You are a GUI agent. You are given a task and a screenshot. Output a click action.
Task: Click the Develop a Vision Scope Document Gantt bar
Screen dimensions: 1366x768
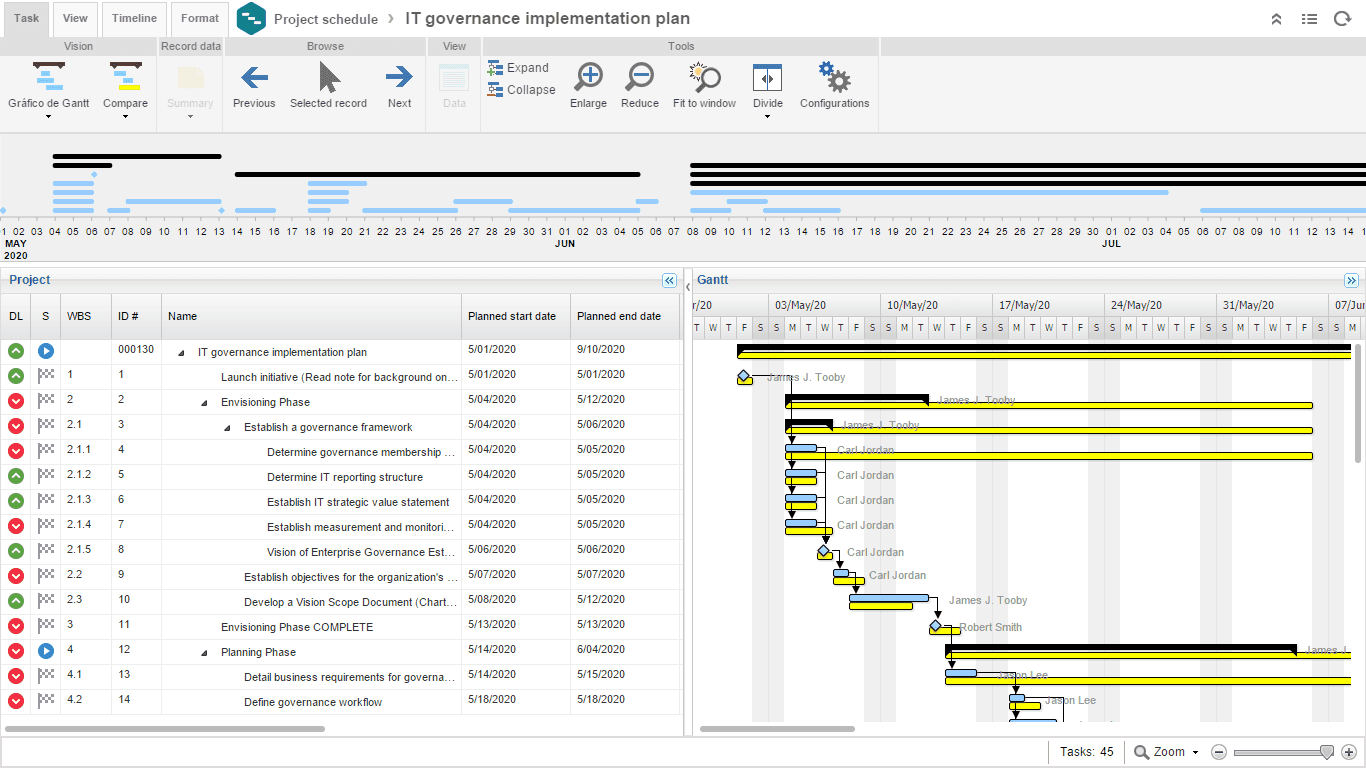(888, 598)
